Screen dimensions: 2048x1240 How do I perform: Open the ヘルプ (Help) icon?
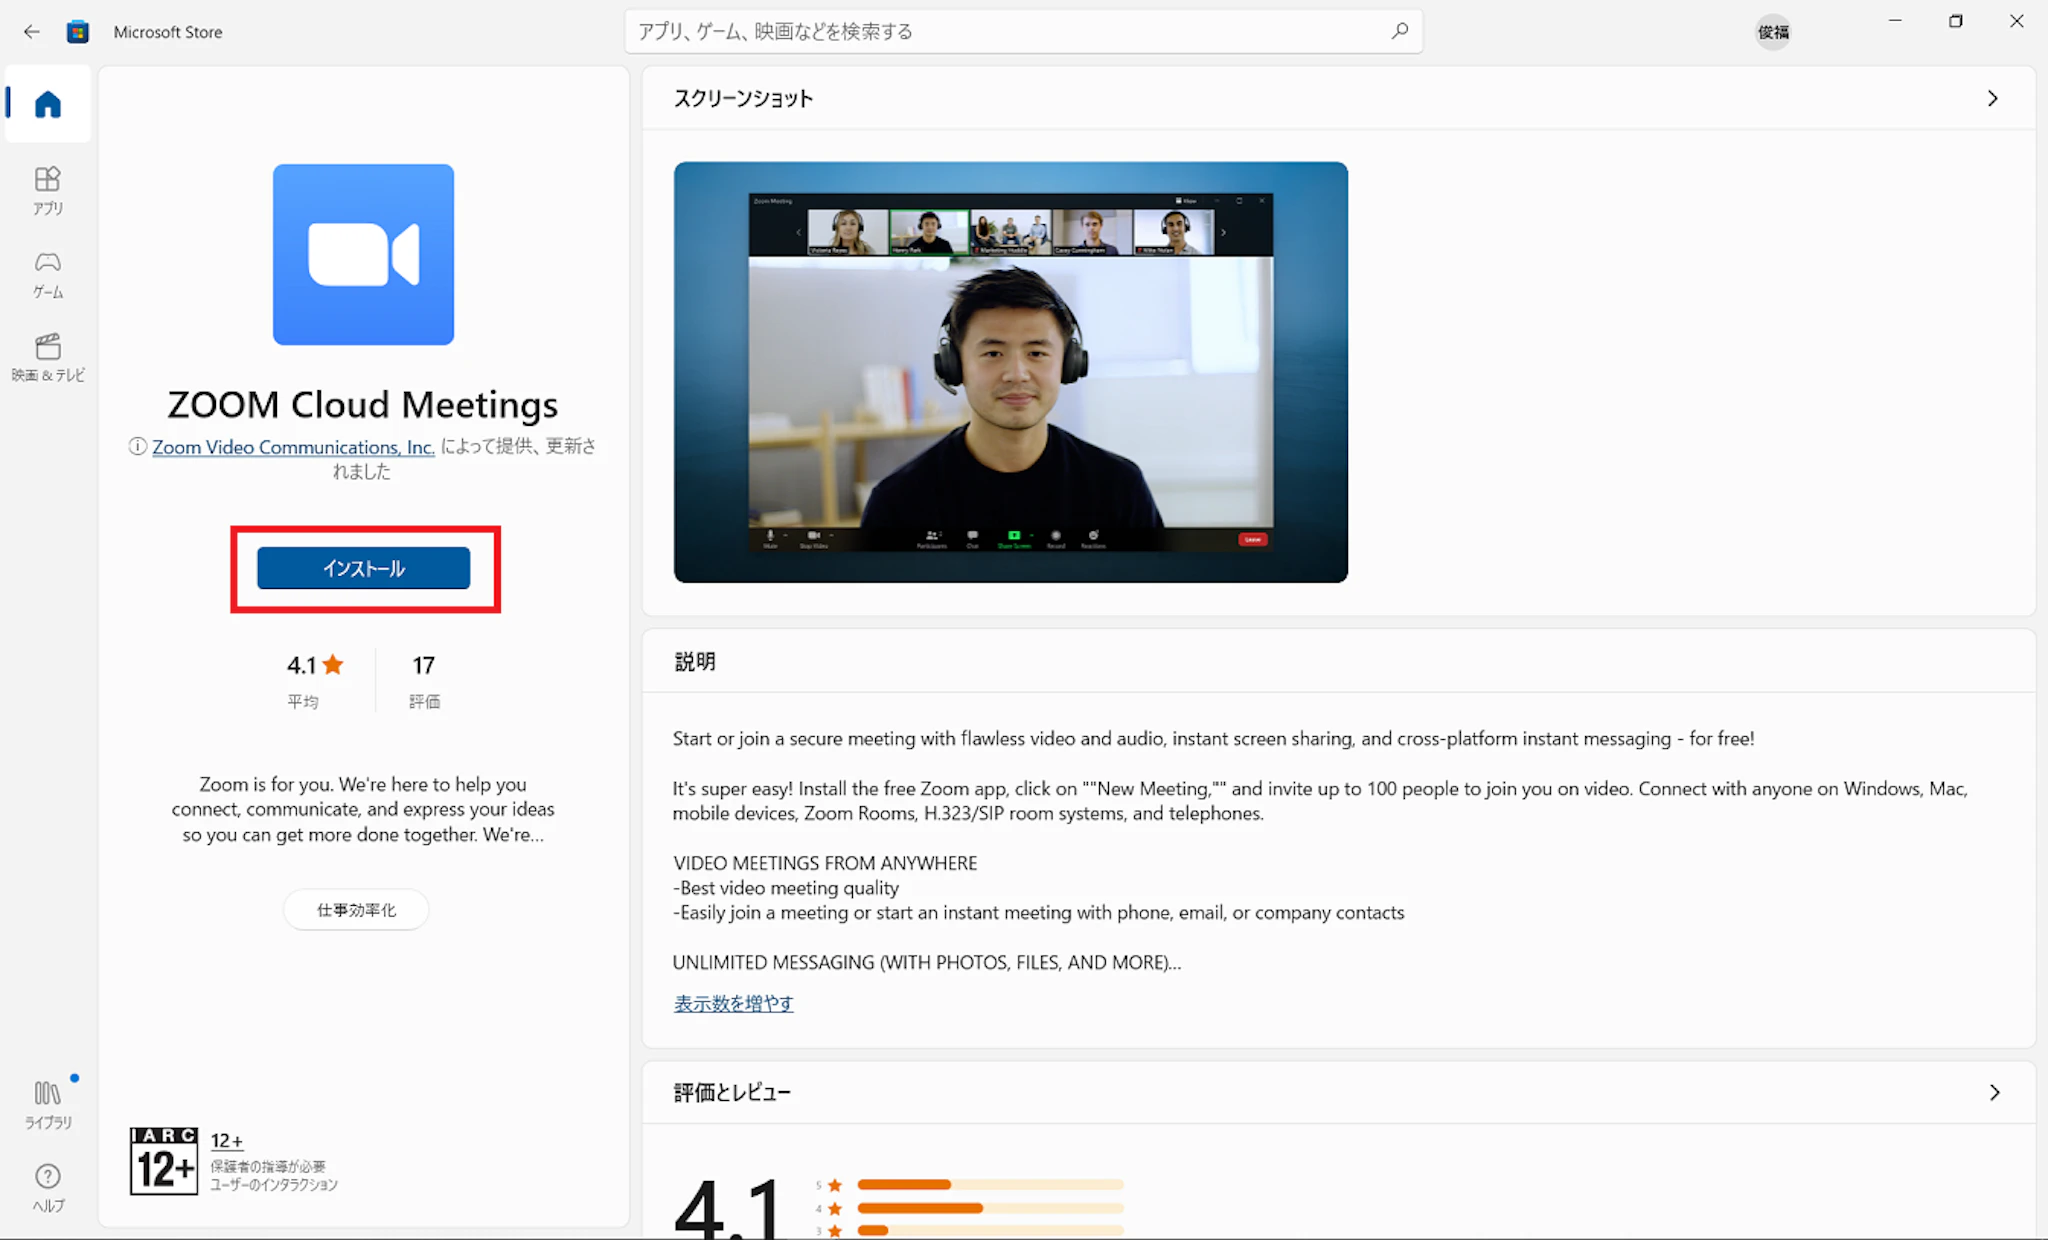pos(47,1187)
